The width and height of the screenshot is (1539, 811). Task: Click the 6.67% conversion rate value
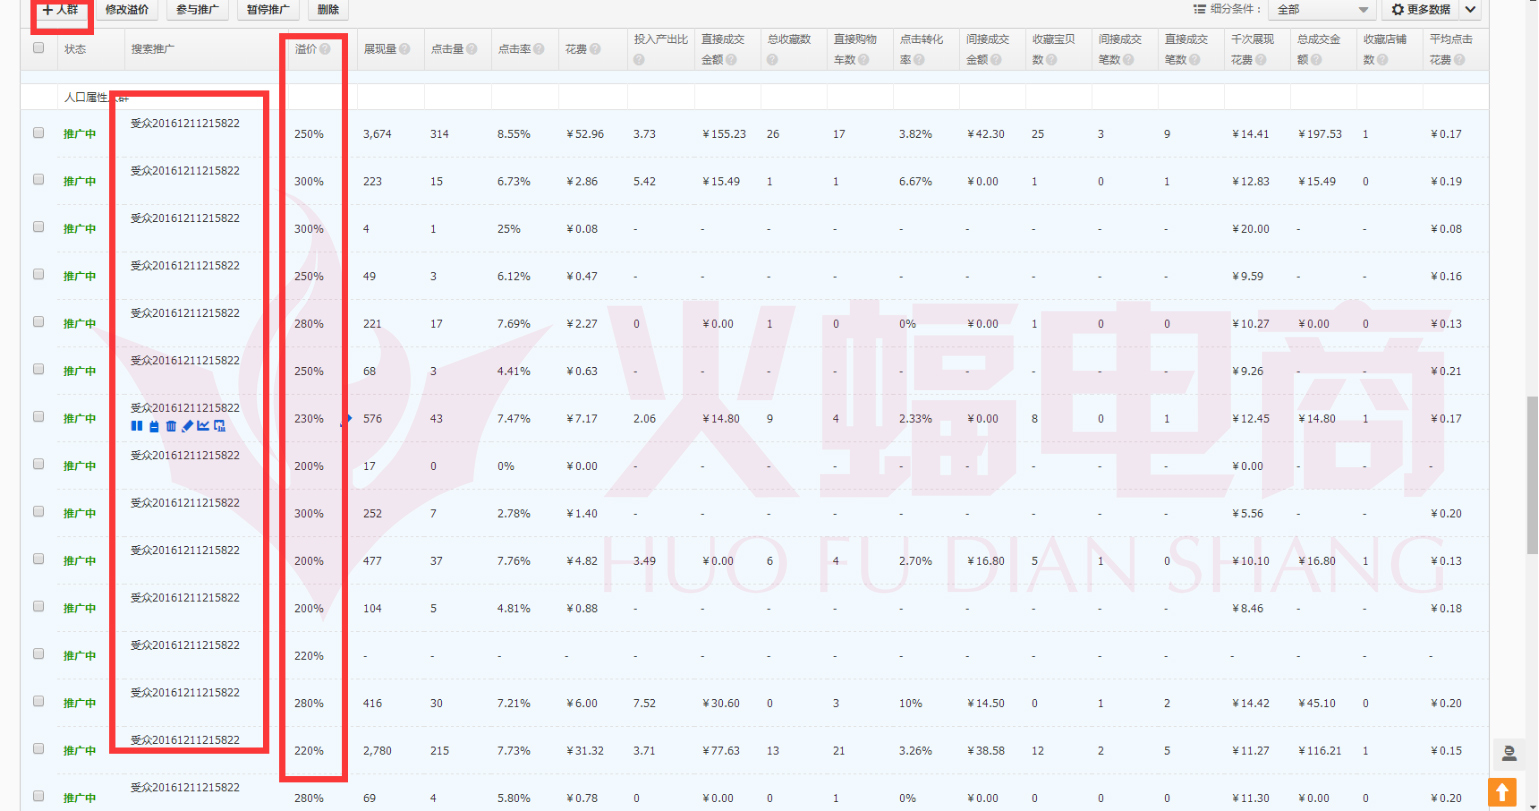point(915,181)
